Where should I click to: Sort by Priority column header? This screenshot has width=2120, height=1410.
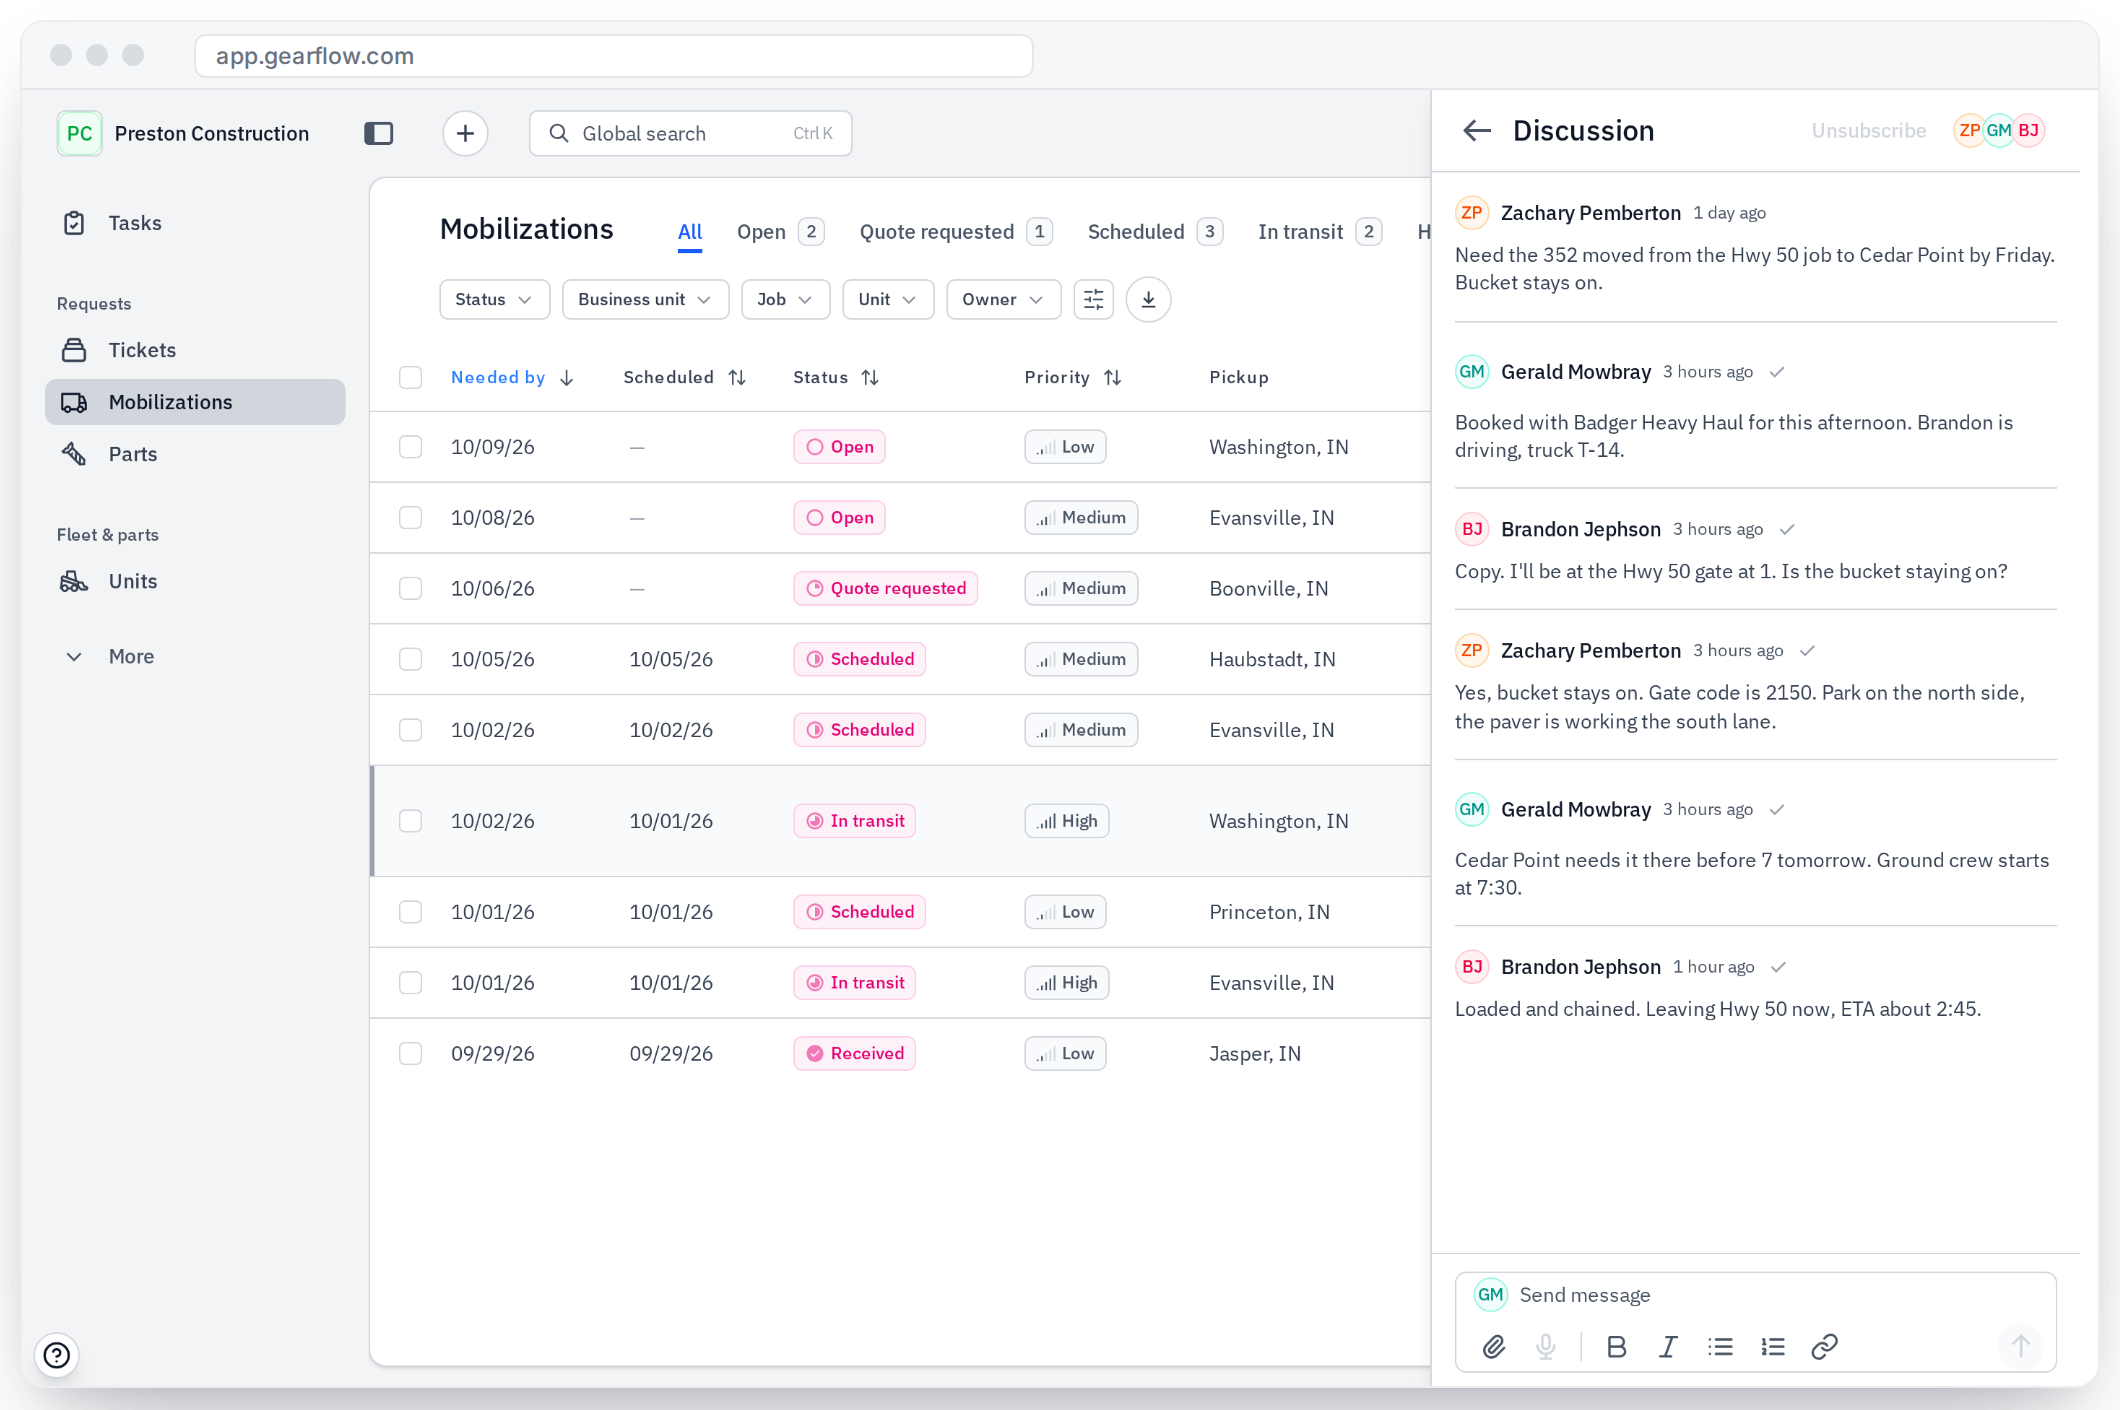[x=1073, y=377]
